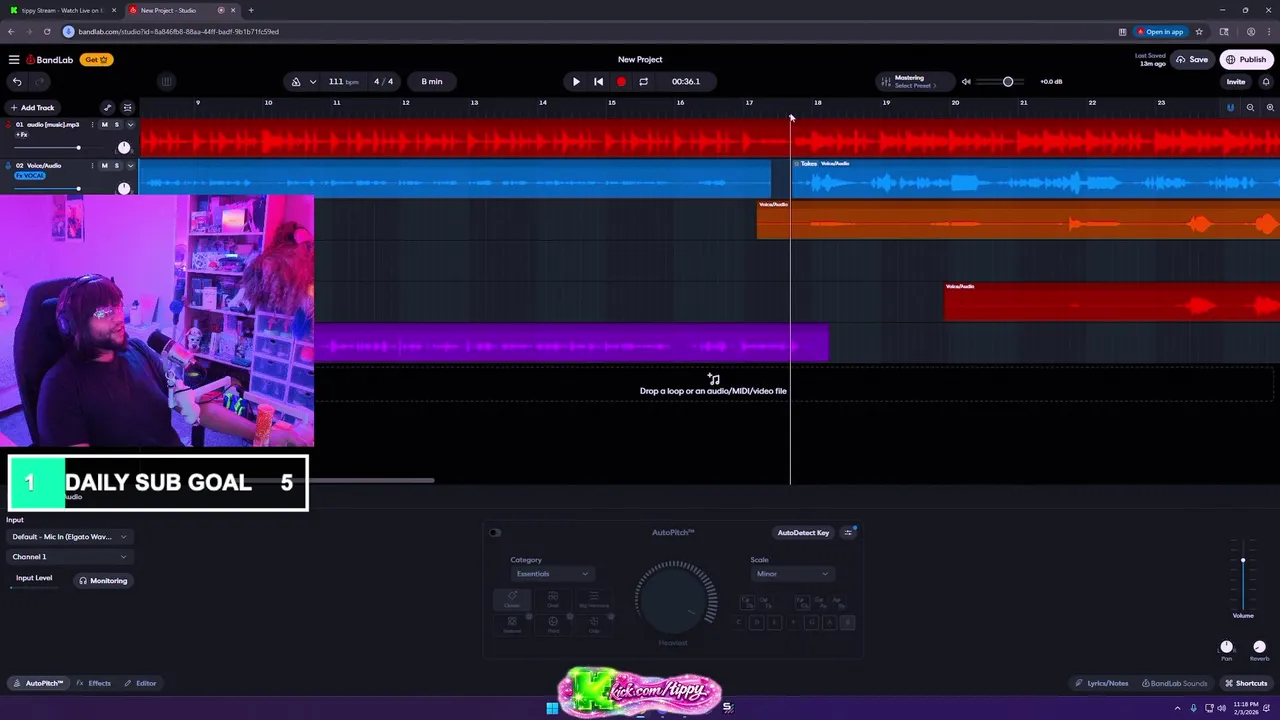Open AutoPitch settings sliders icon

coord(848,533)
